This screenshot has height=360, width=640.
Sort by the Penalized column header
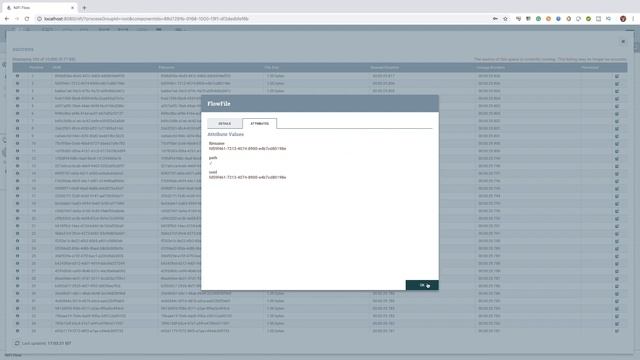[590, 67]
